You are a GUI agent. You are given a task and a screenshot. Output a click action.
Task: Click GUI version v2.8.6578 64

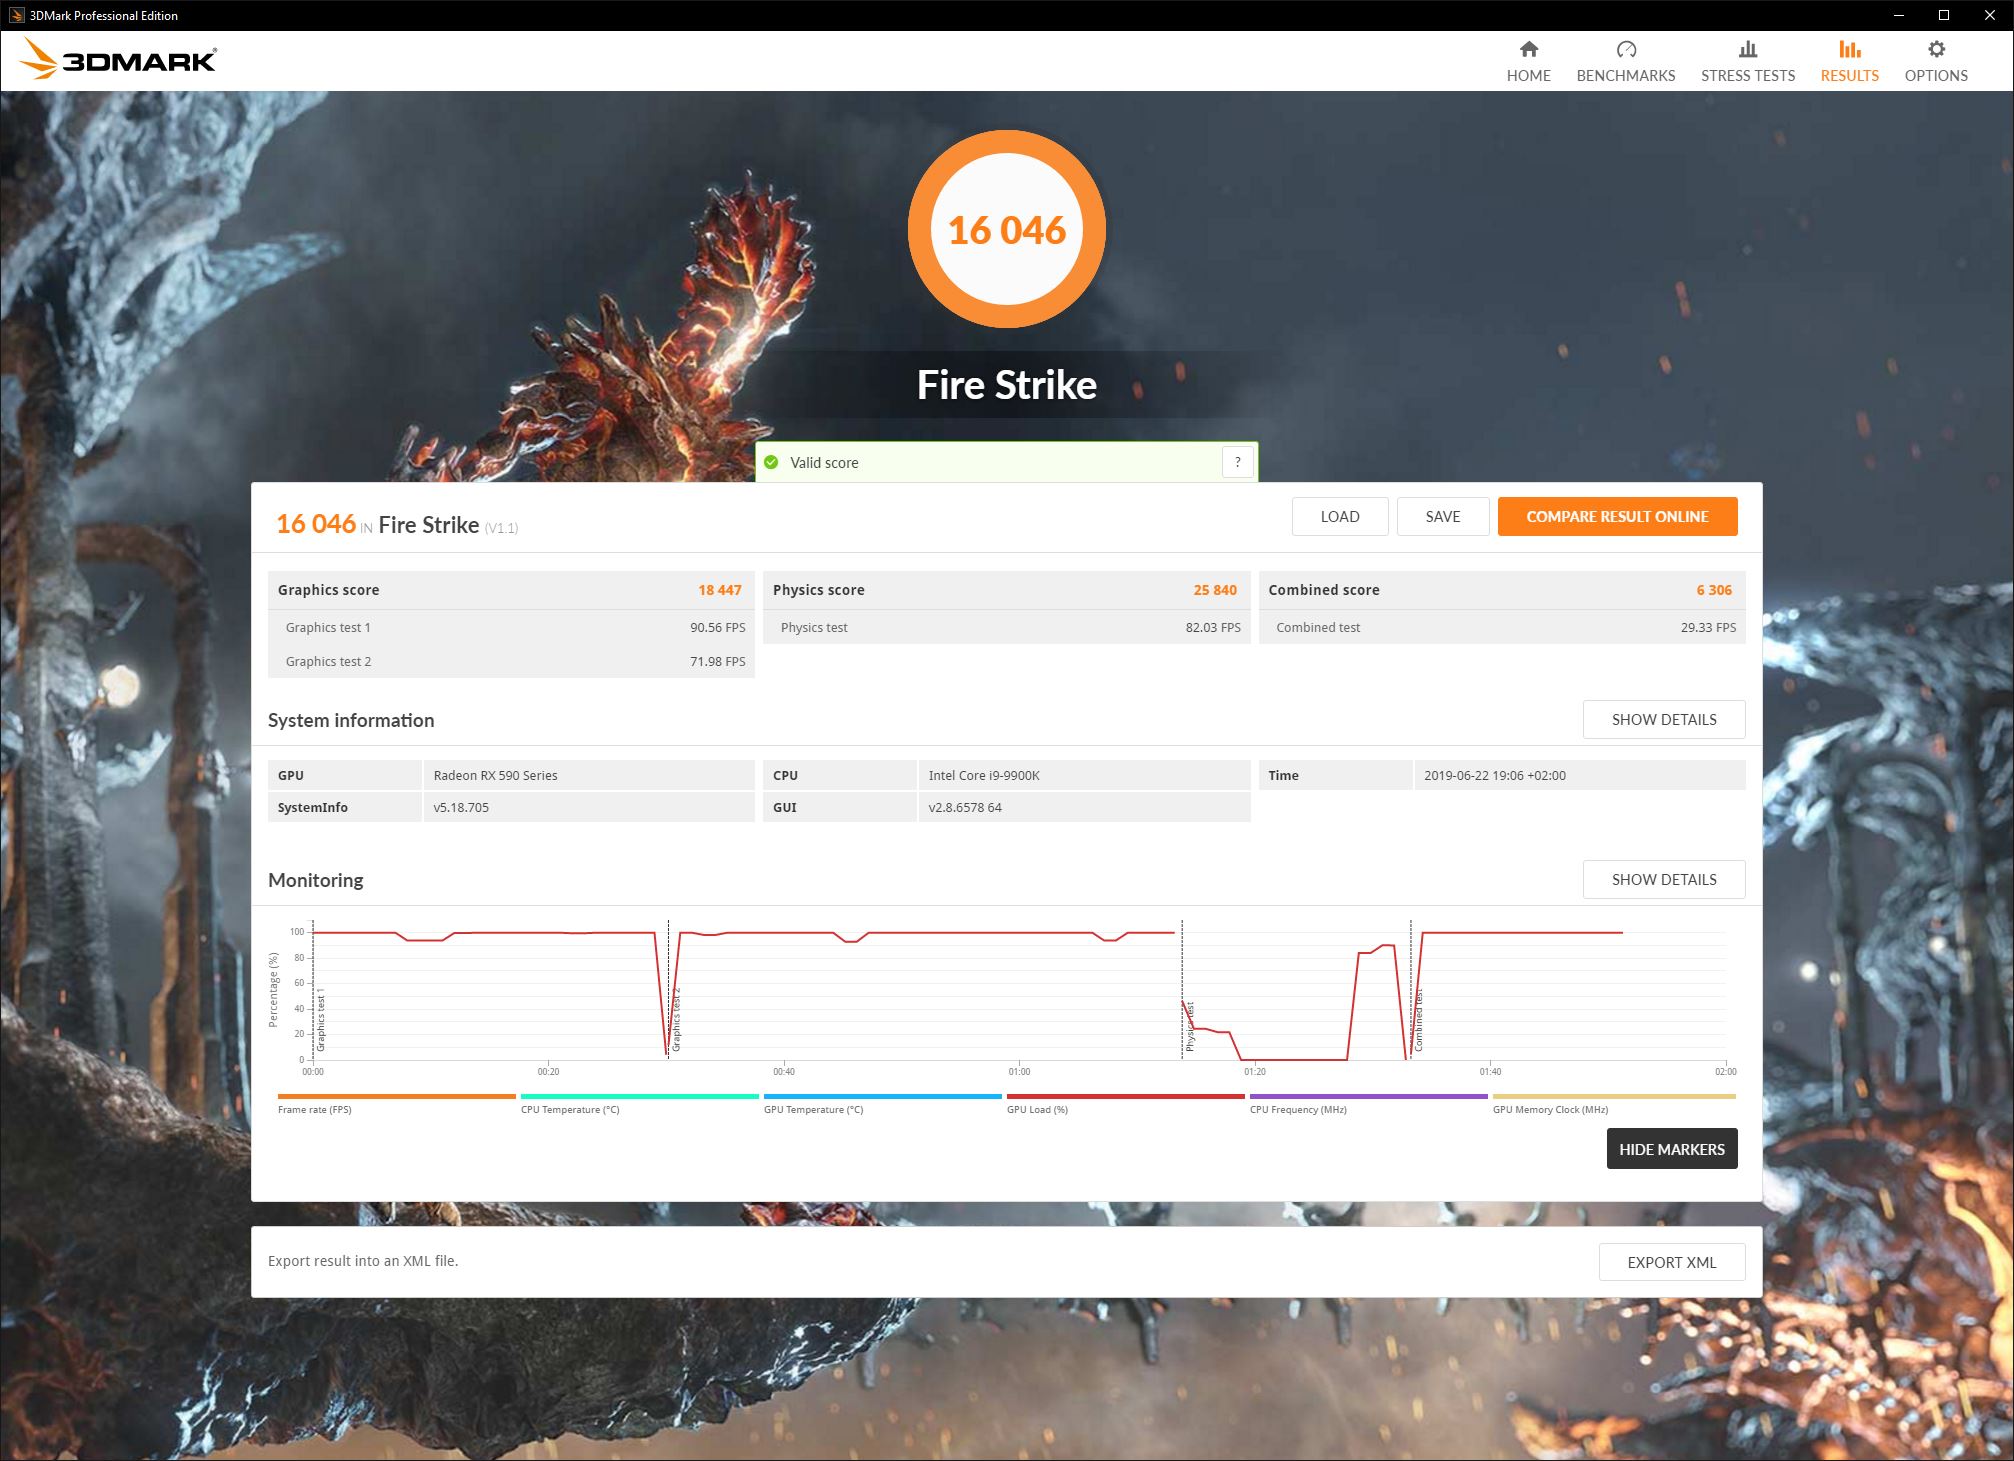click(1084, 807)
